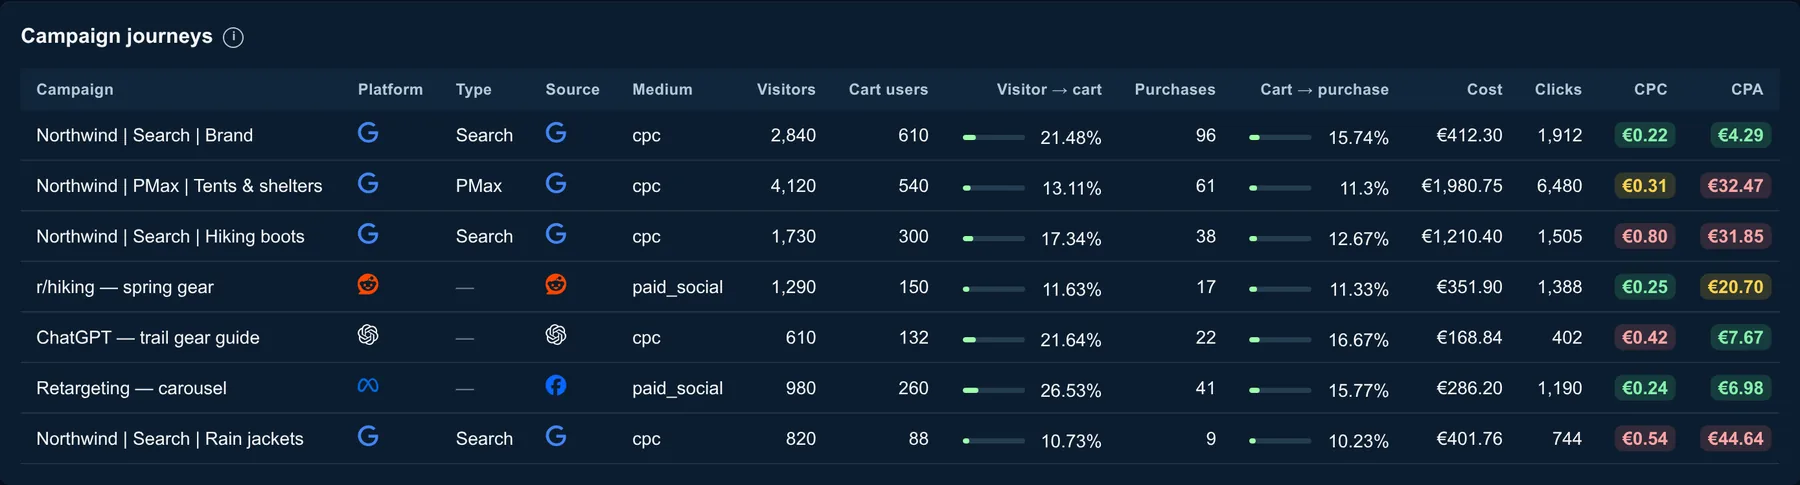The image size is (1800, 485).
Task: Click red €32.47 CPA badge
Action: click(1735, 186)
